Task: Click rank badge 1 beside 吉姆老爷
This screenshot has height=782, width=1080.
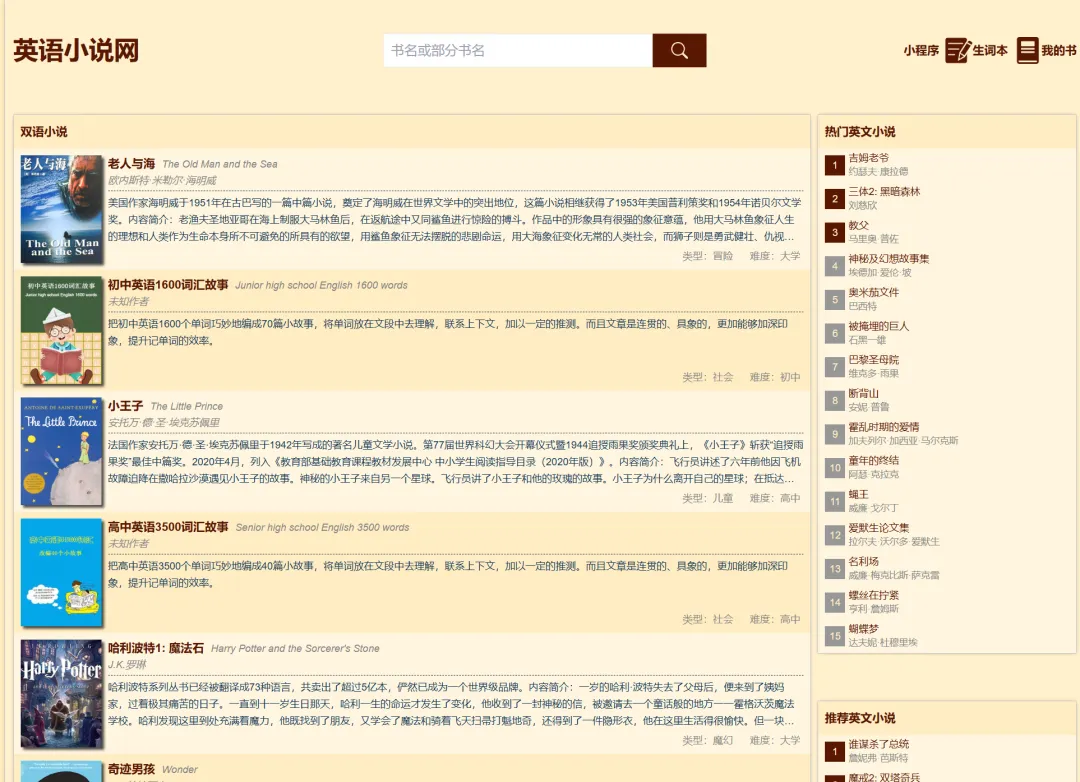Action: click(x=835, y=165)
